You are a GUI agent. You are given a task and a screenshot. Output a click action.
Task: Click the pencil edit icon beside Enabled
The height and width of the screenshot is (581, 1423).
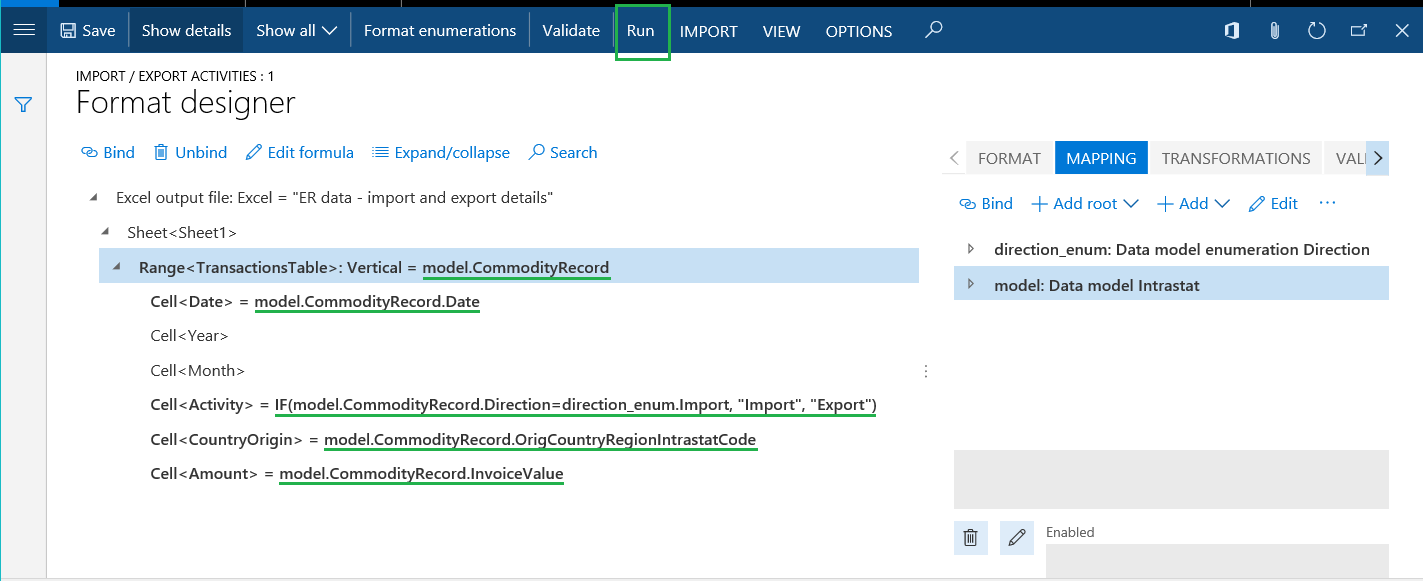point(1017,538)
